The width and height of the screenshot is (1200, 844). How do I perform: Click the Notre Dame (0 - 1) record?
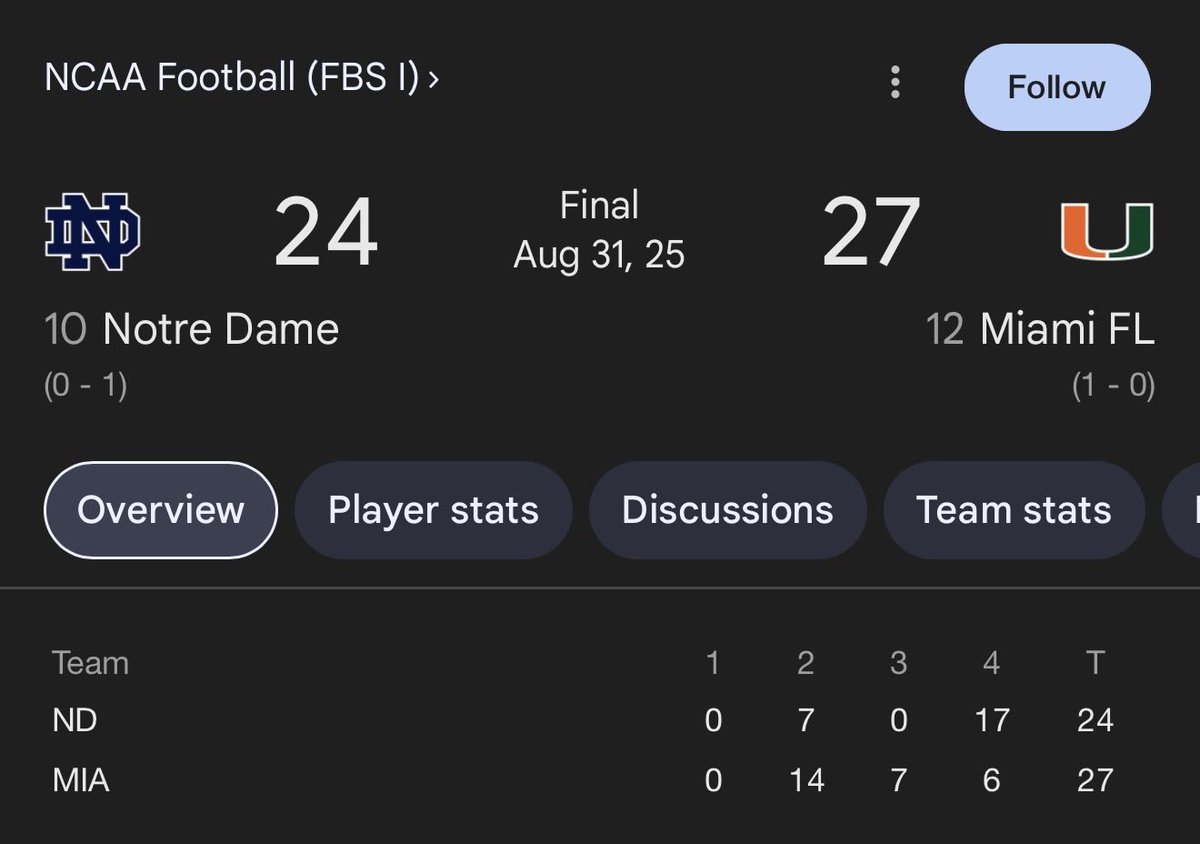(x=85, y=386)
